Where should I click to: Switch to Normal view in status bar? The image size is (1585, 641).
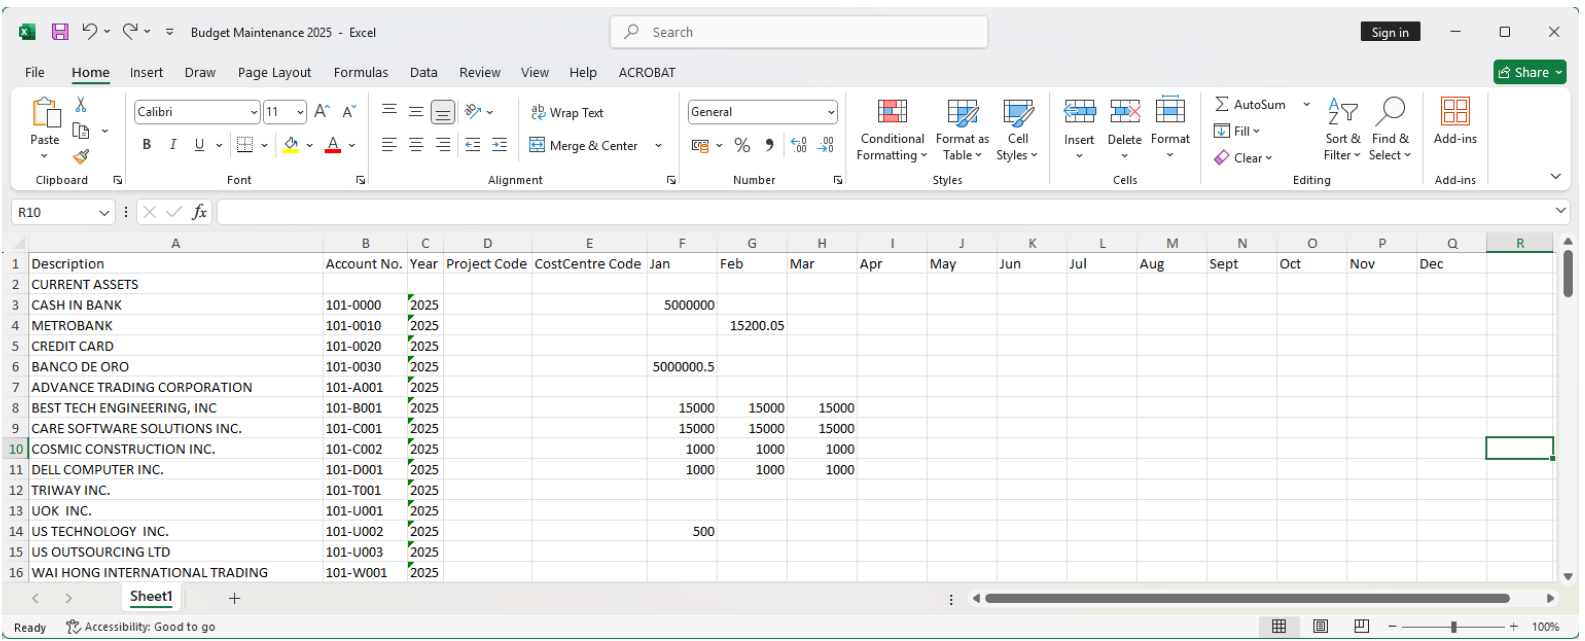(1279, 626)
